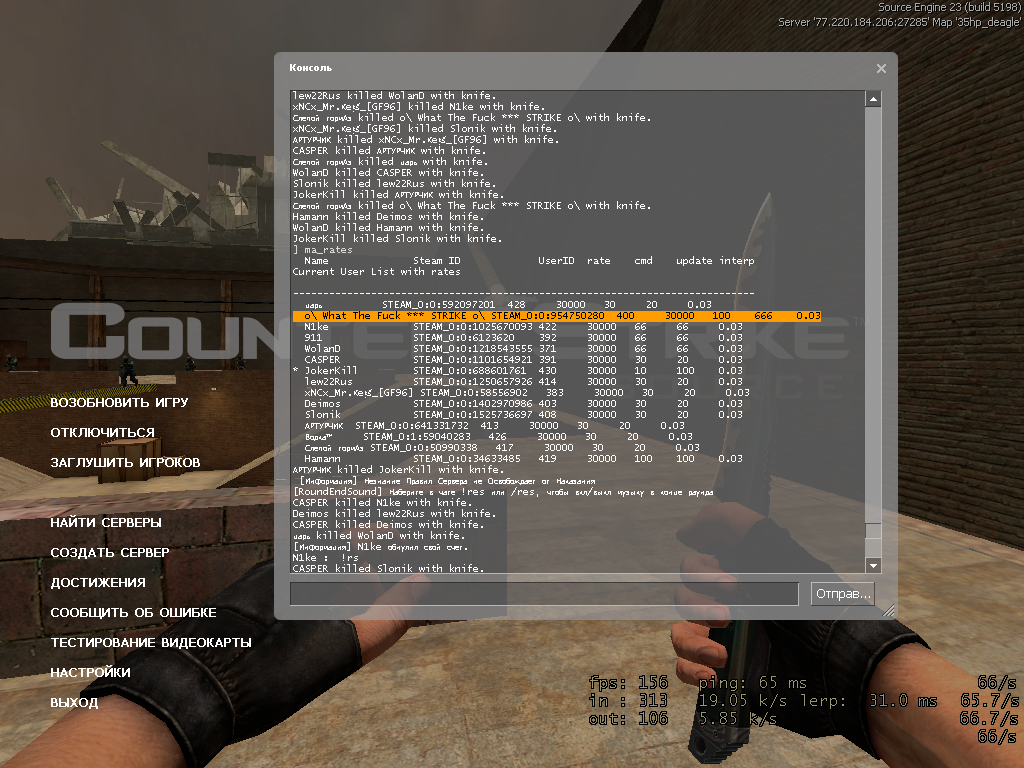
Task: Click the CASPER STEAM_0:0:1101654921 rates row
Action: coord(523,359)
